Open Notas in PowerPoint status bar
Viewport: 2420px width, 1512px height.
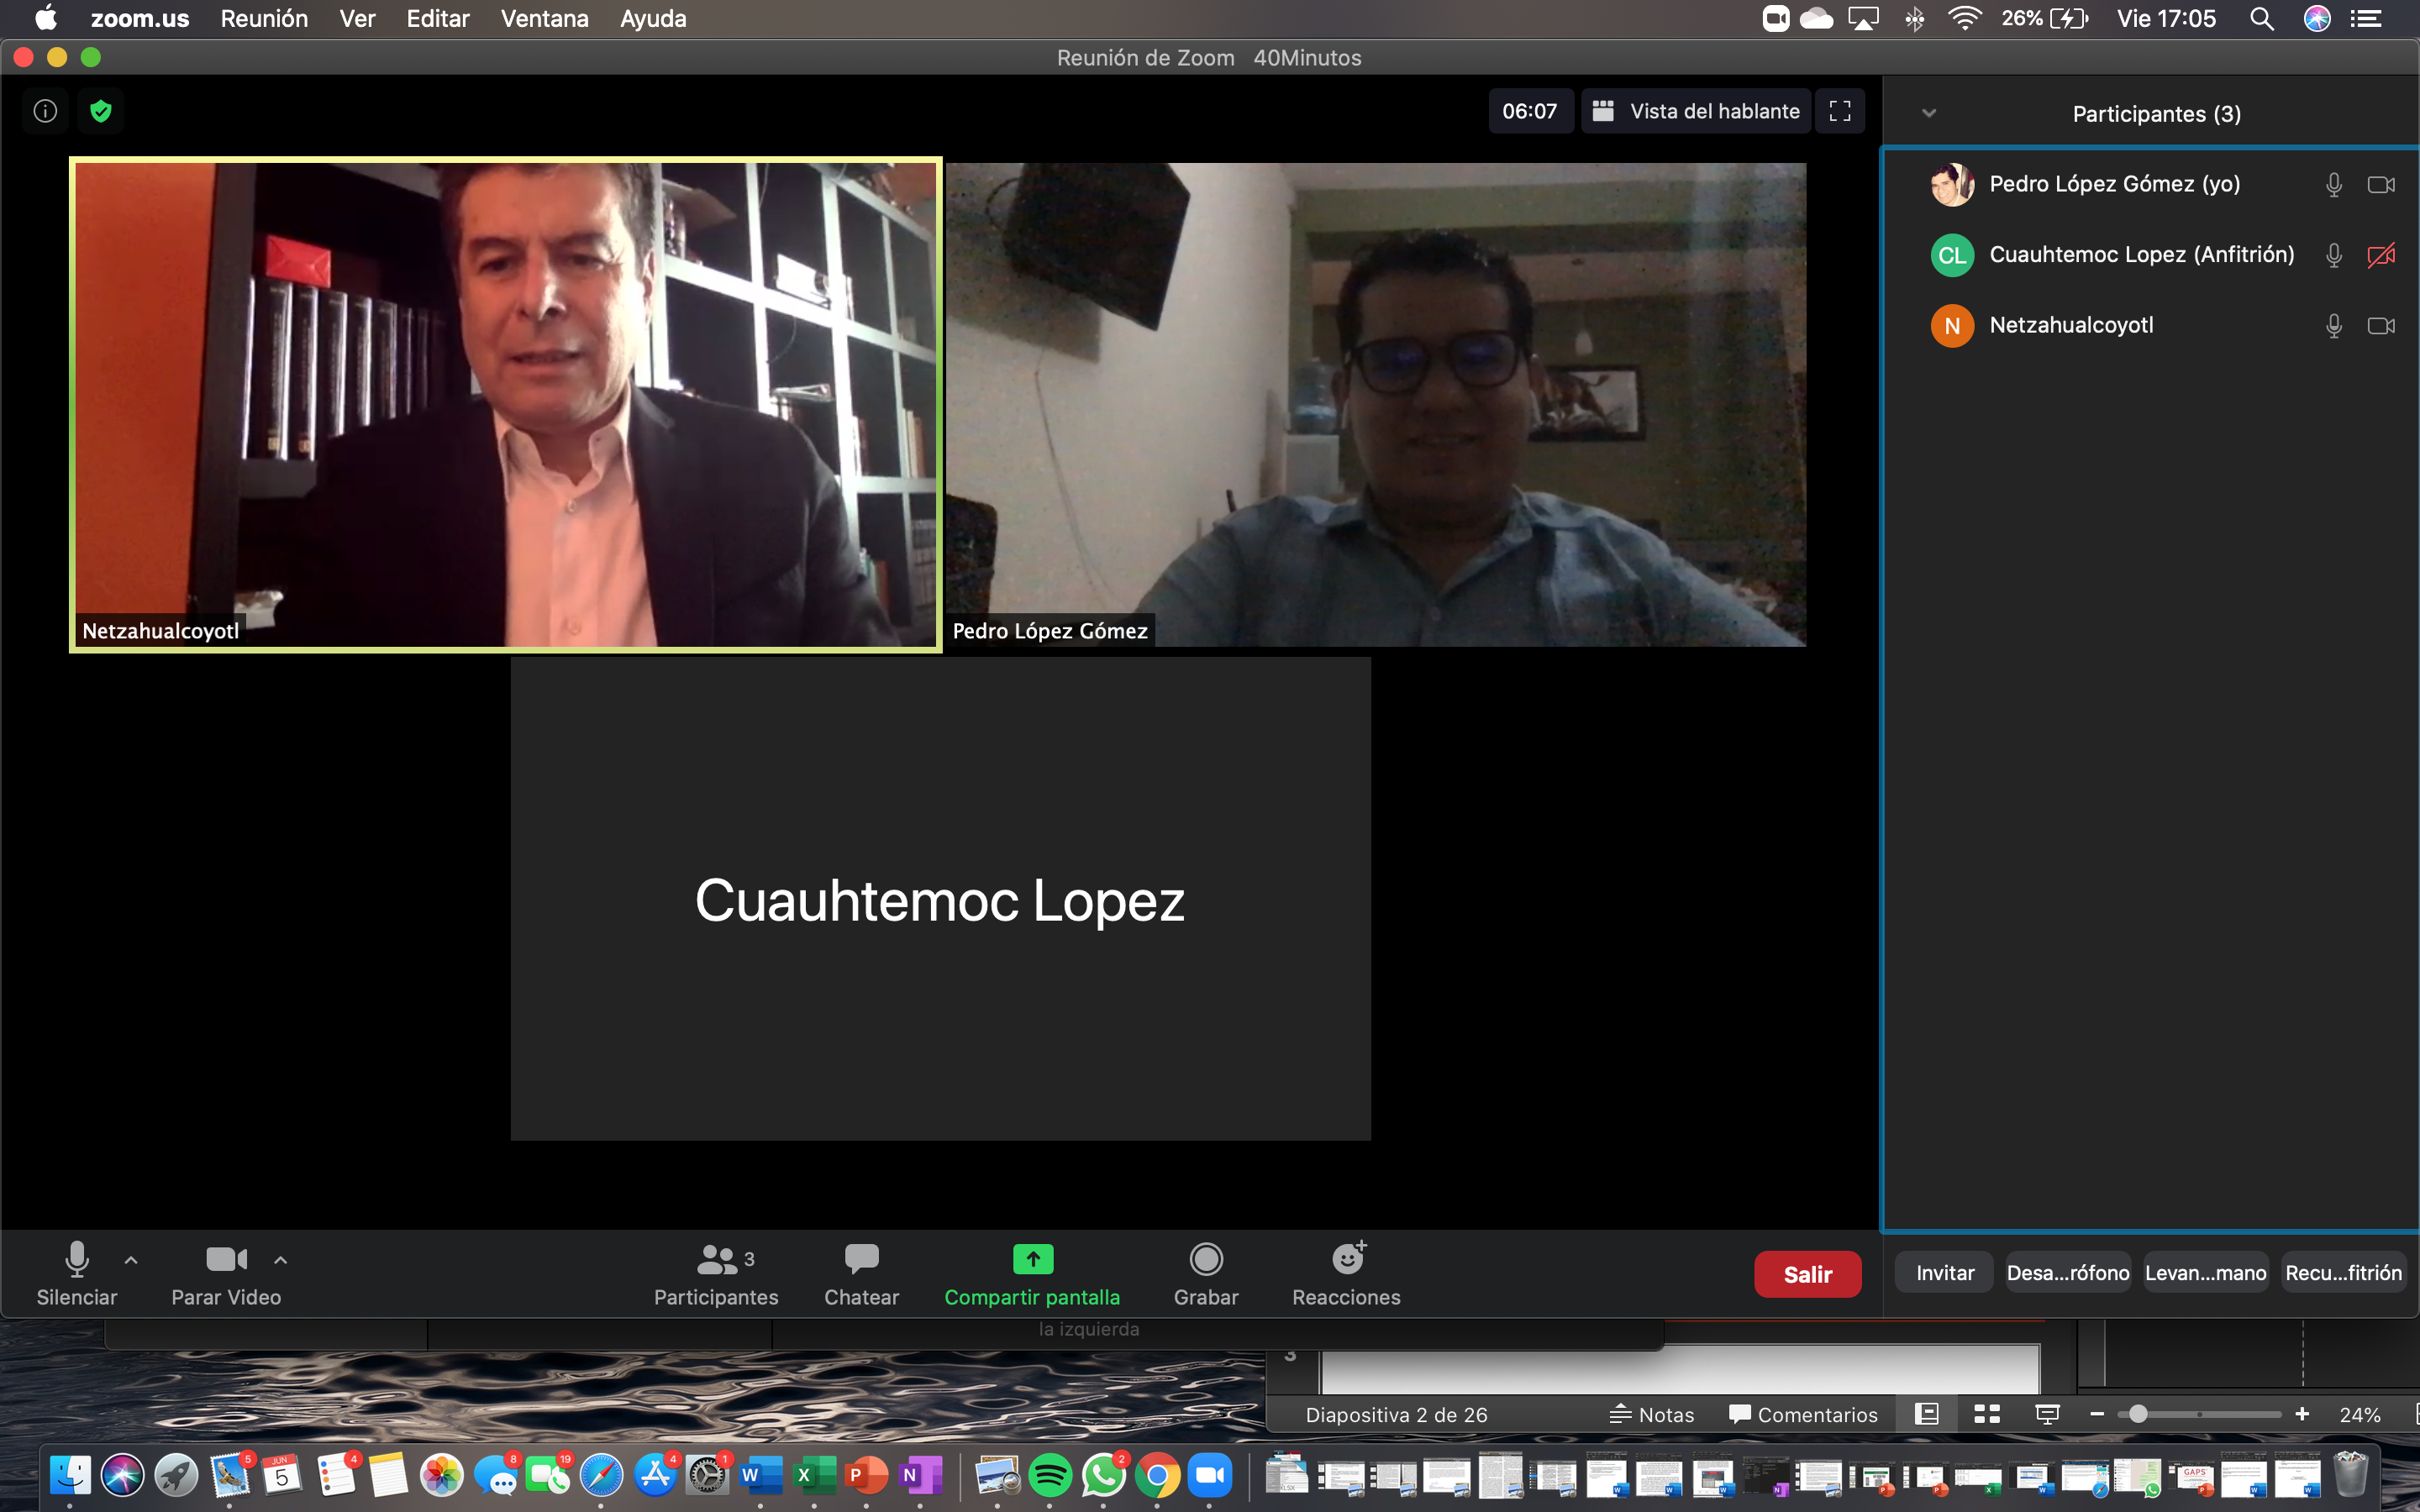coord(1652,1415)
